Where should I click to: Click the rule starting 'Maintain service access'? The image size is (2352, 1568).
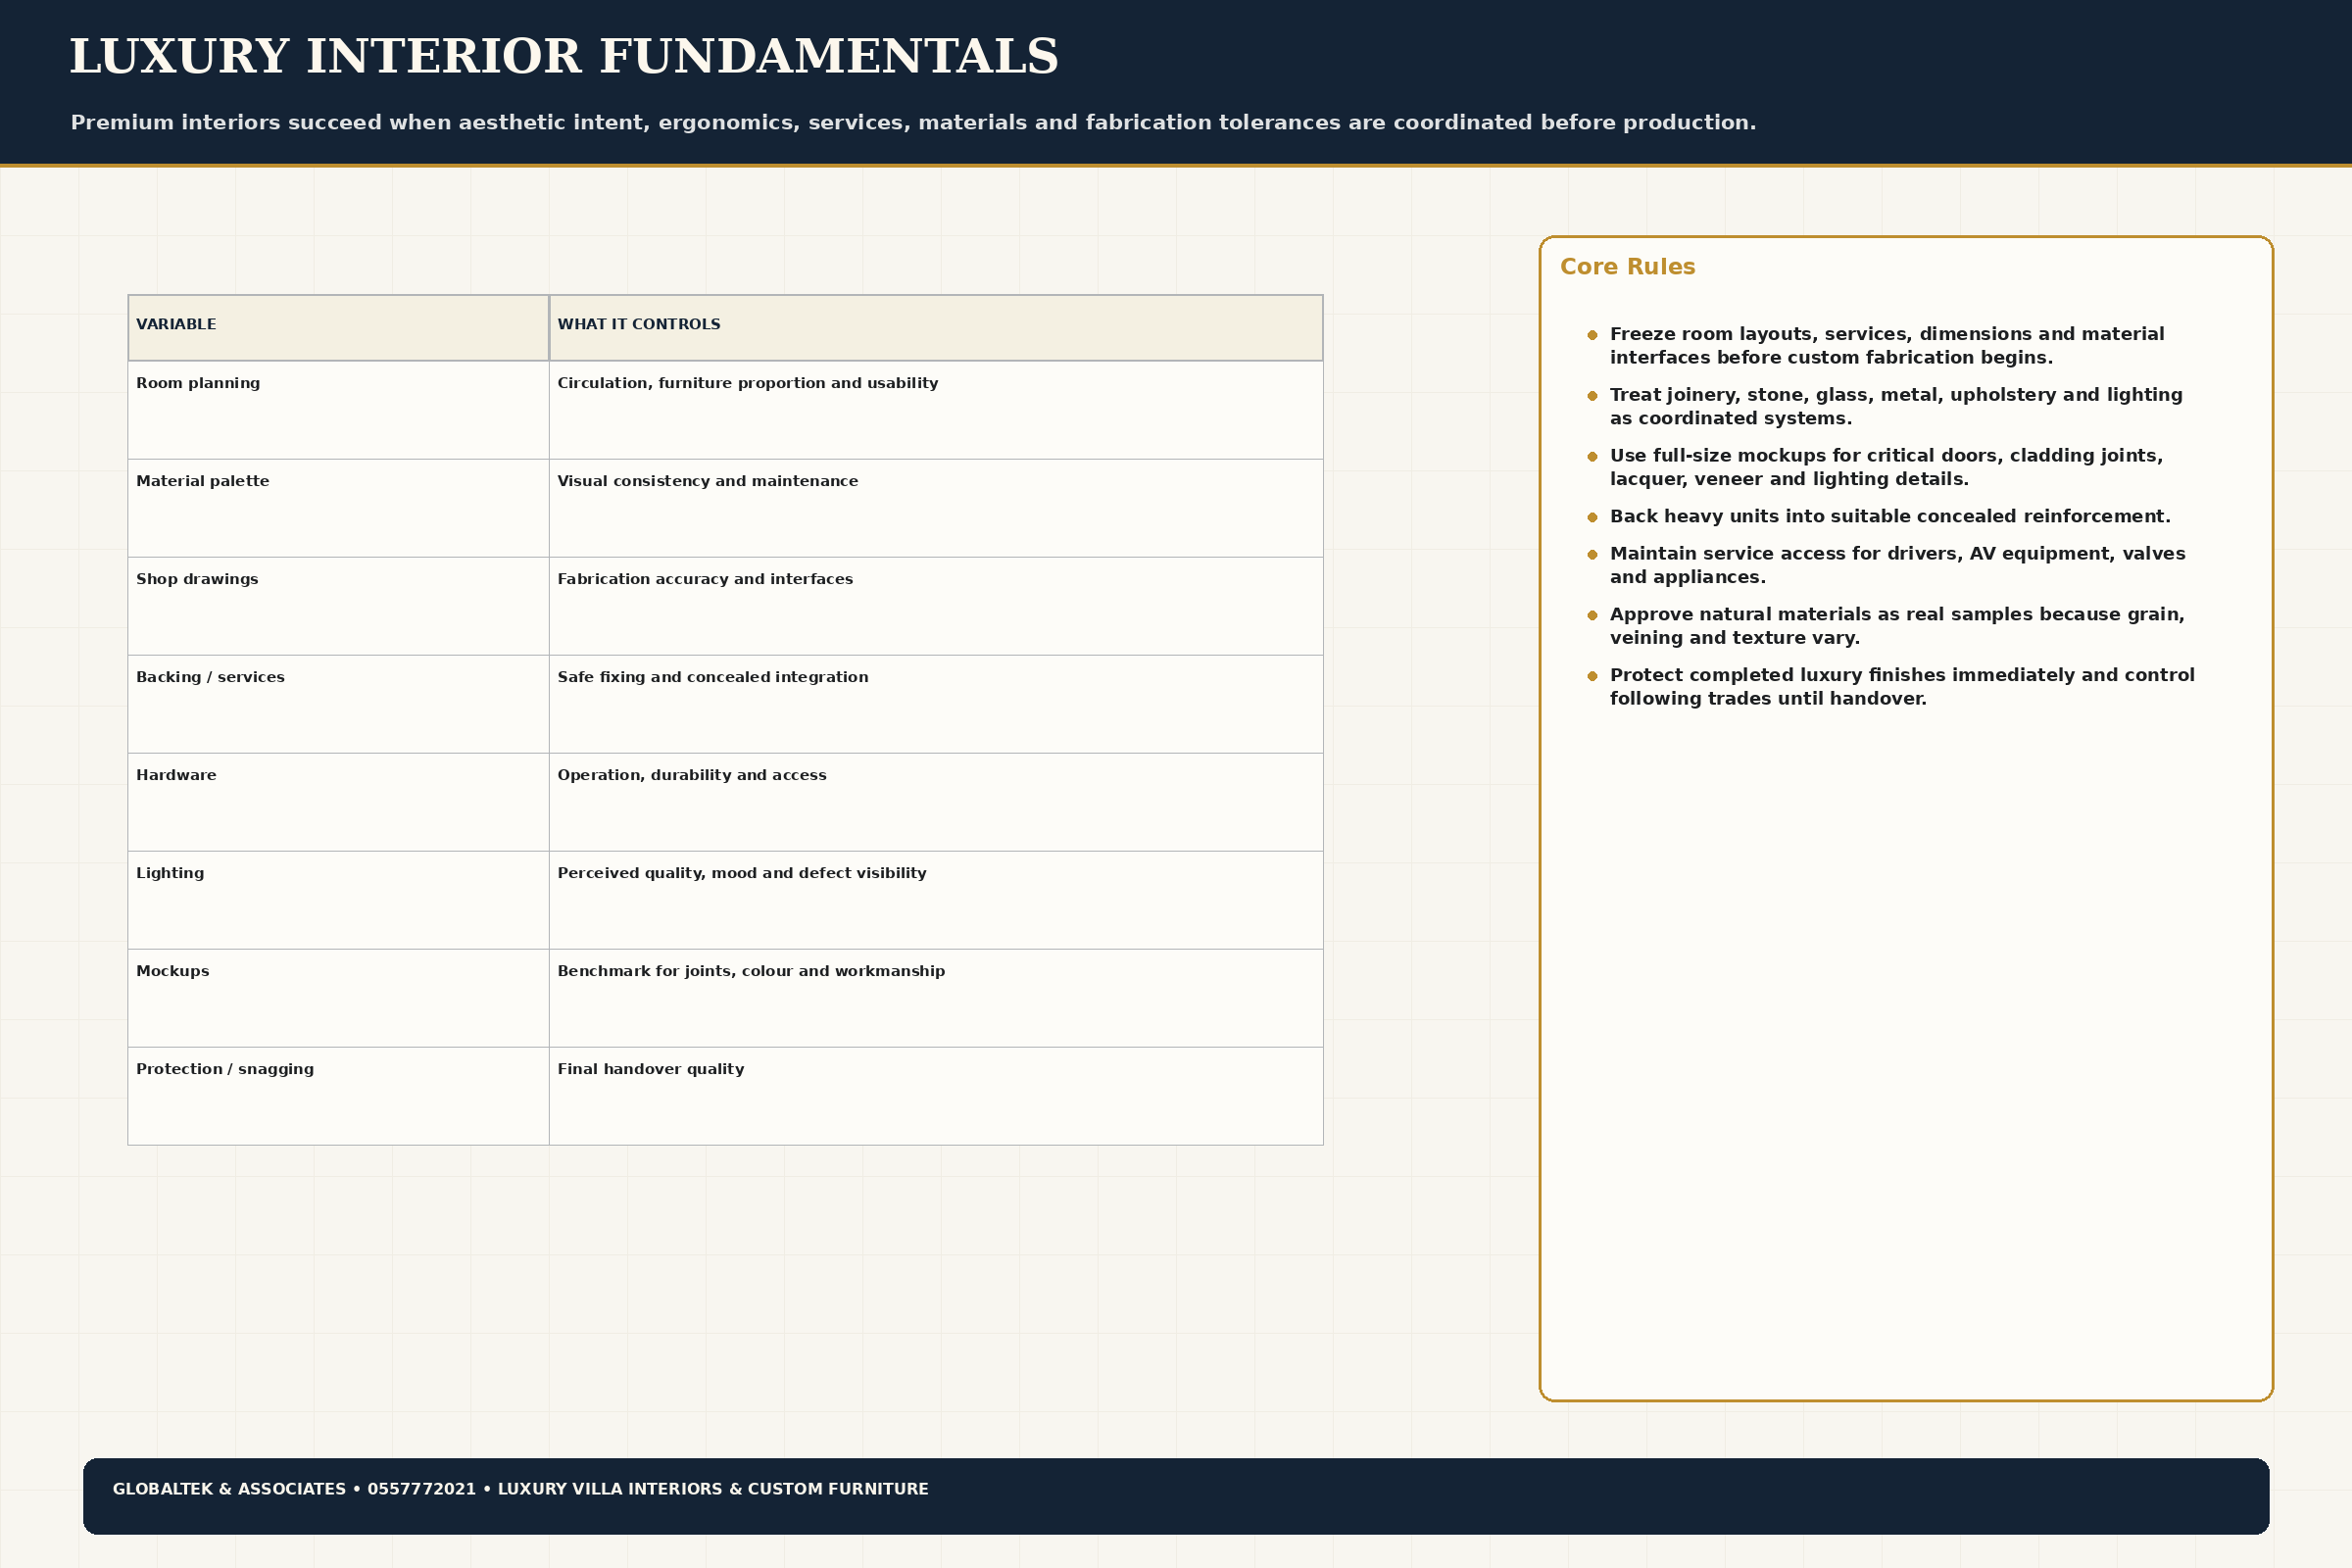tap(1897, 565)
